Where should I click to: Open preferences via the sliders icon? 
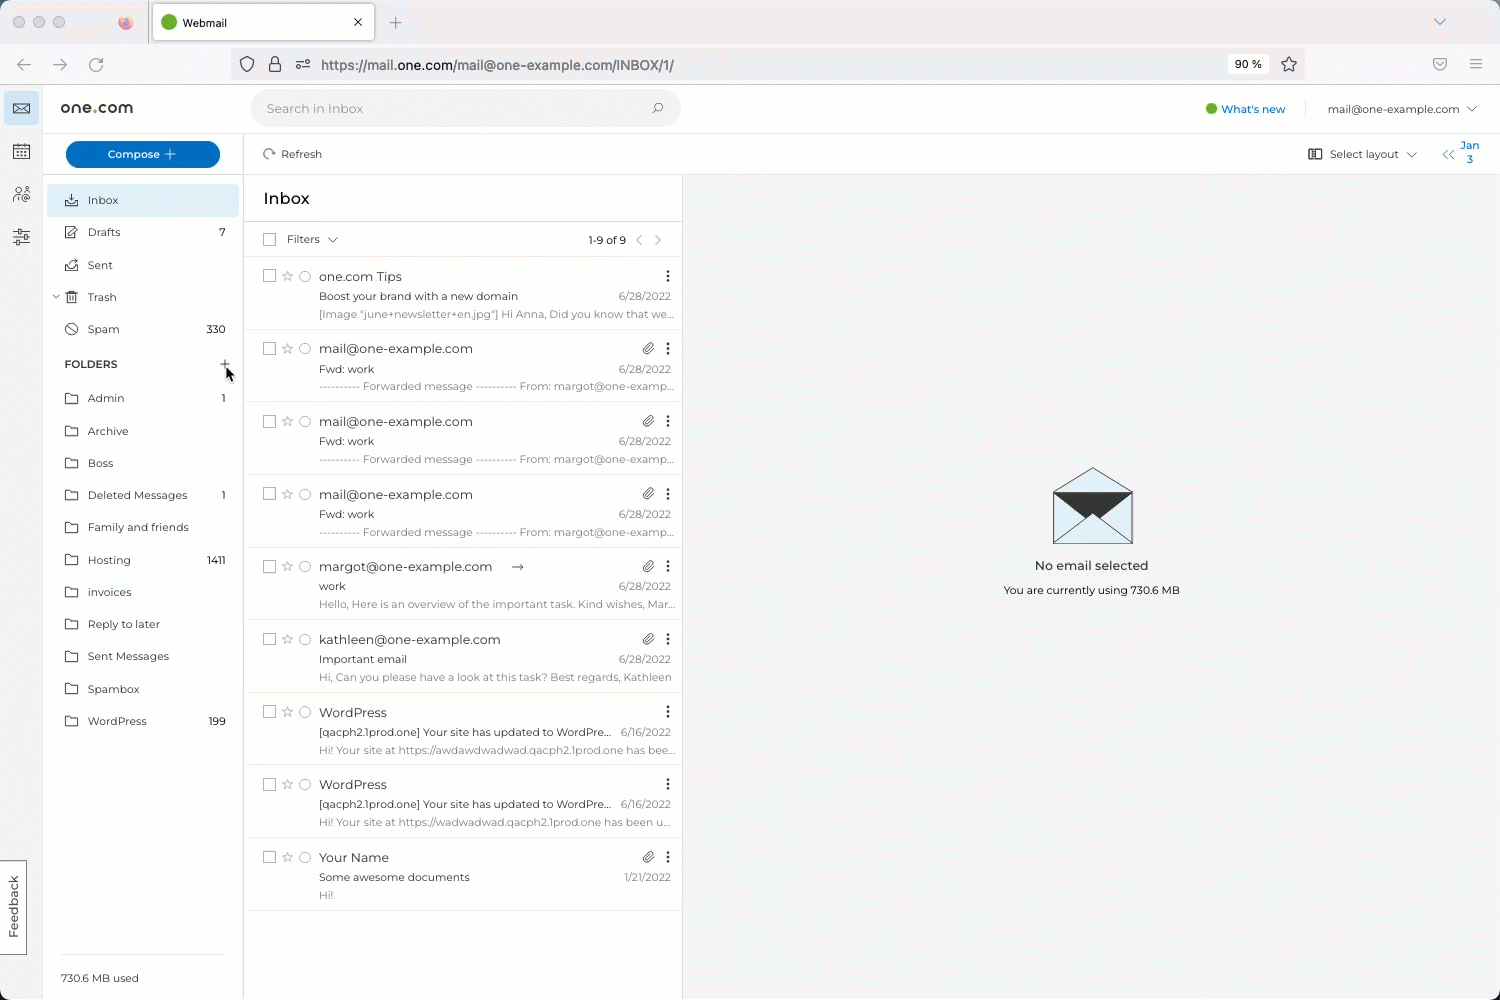21,237
